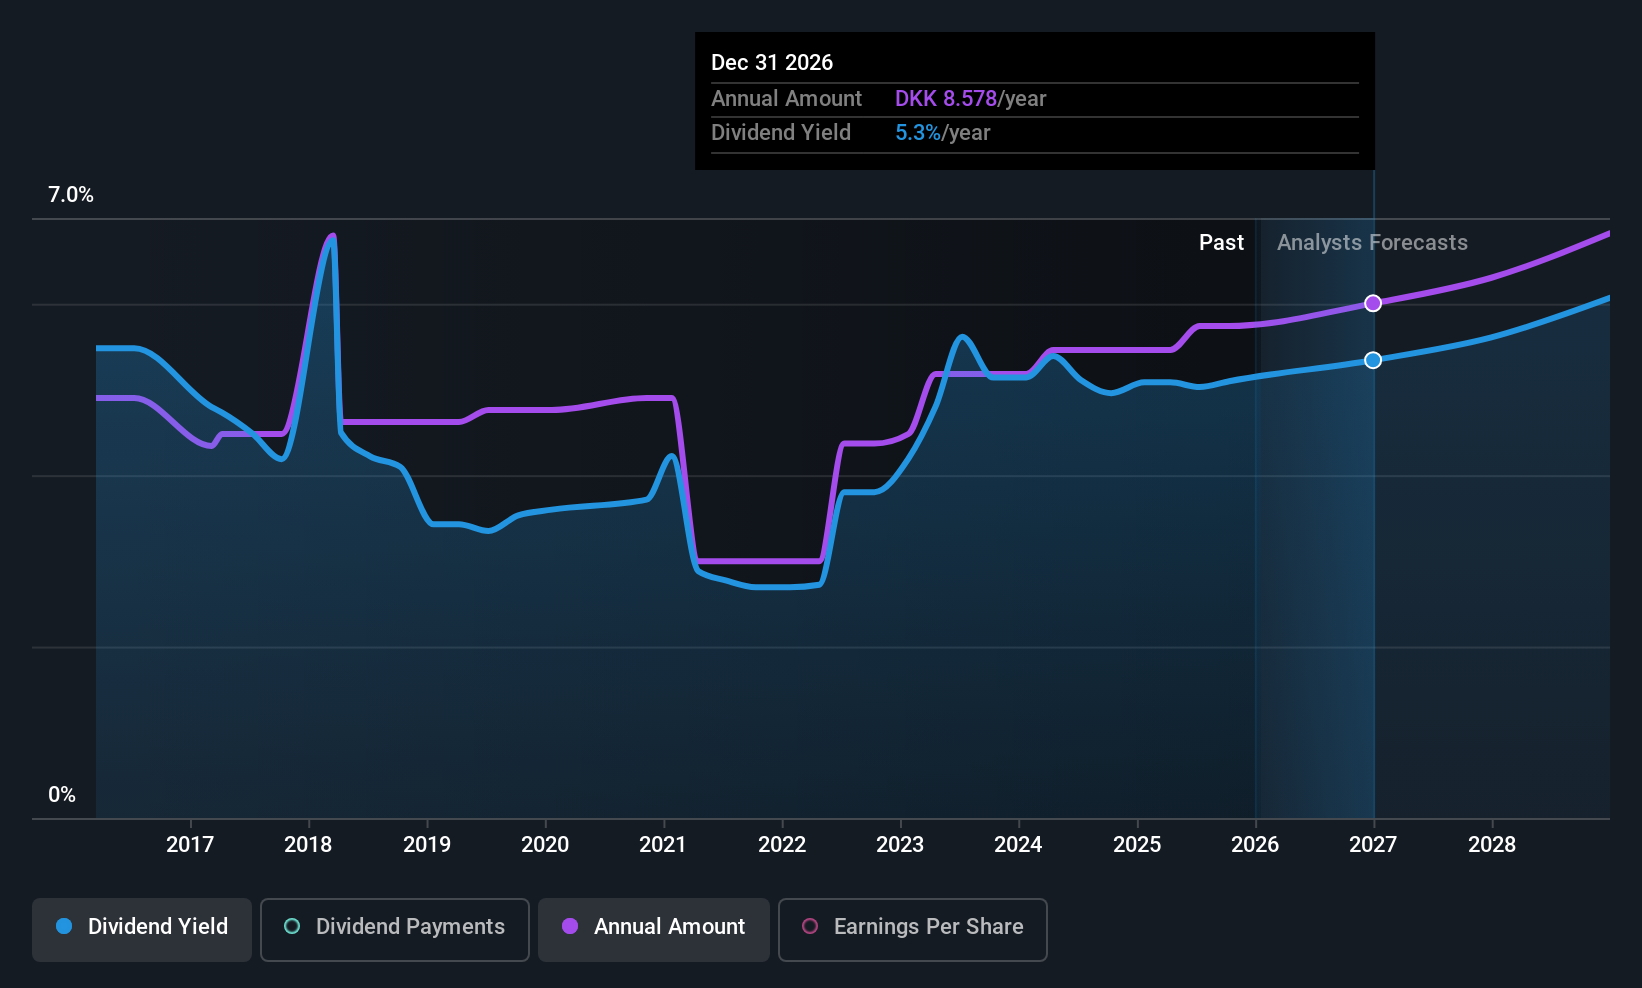Click the DKK 8.578/year value link
Image resolution: width=1642 pixels, height=988 pixels.
969,98
